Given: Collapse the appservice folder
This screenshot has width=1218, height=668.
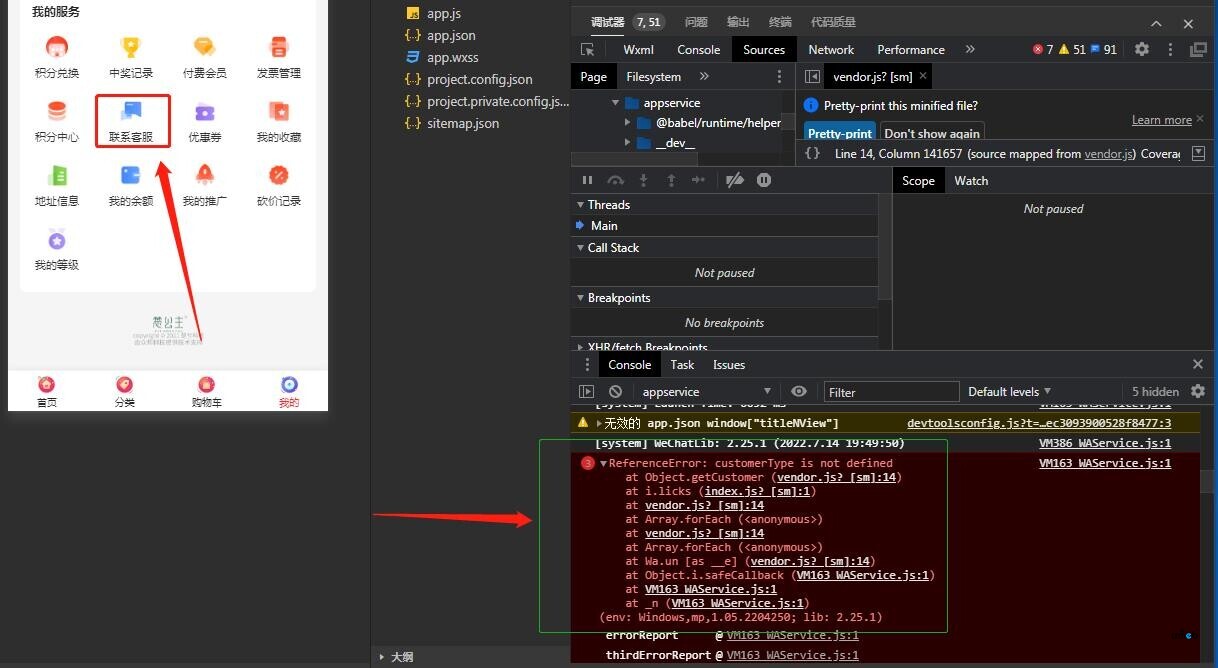Looking at the screenshot, I should pos(616,103).
